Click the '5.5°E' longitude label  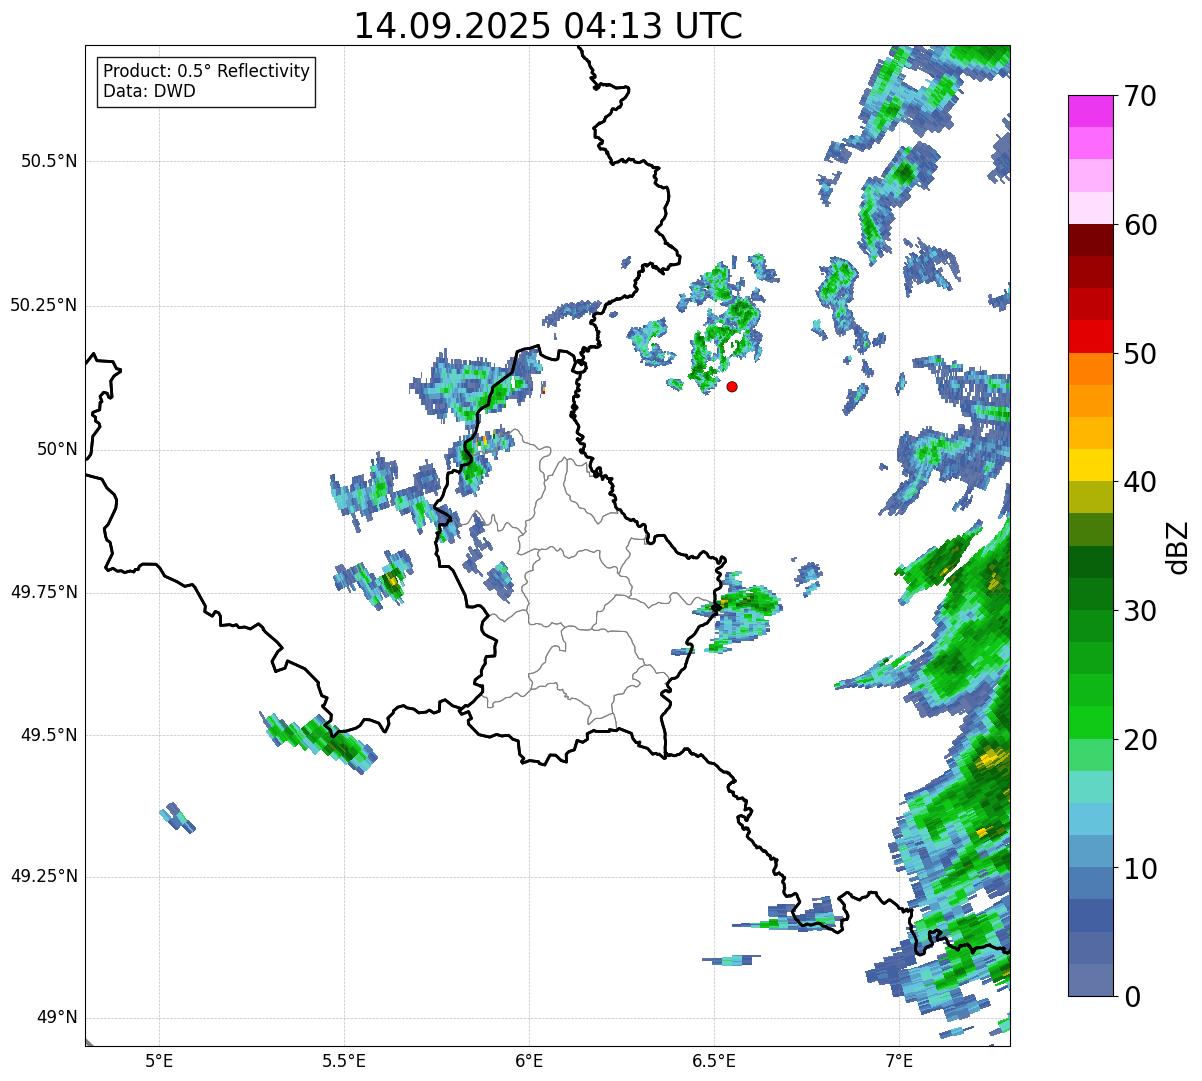point(344,1060)
